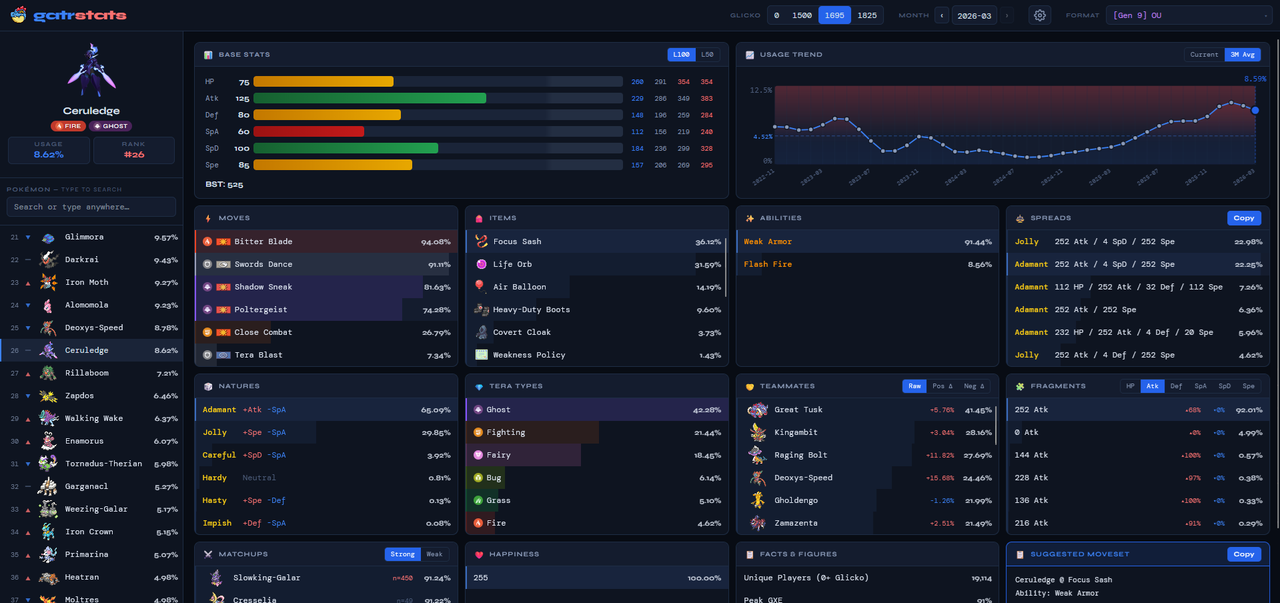Open the settings gear icon
Viewport: 1280px width, 603px height.
pos(1040,15)
